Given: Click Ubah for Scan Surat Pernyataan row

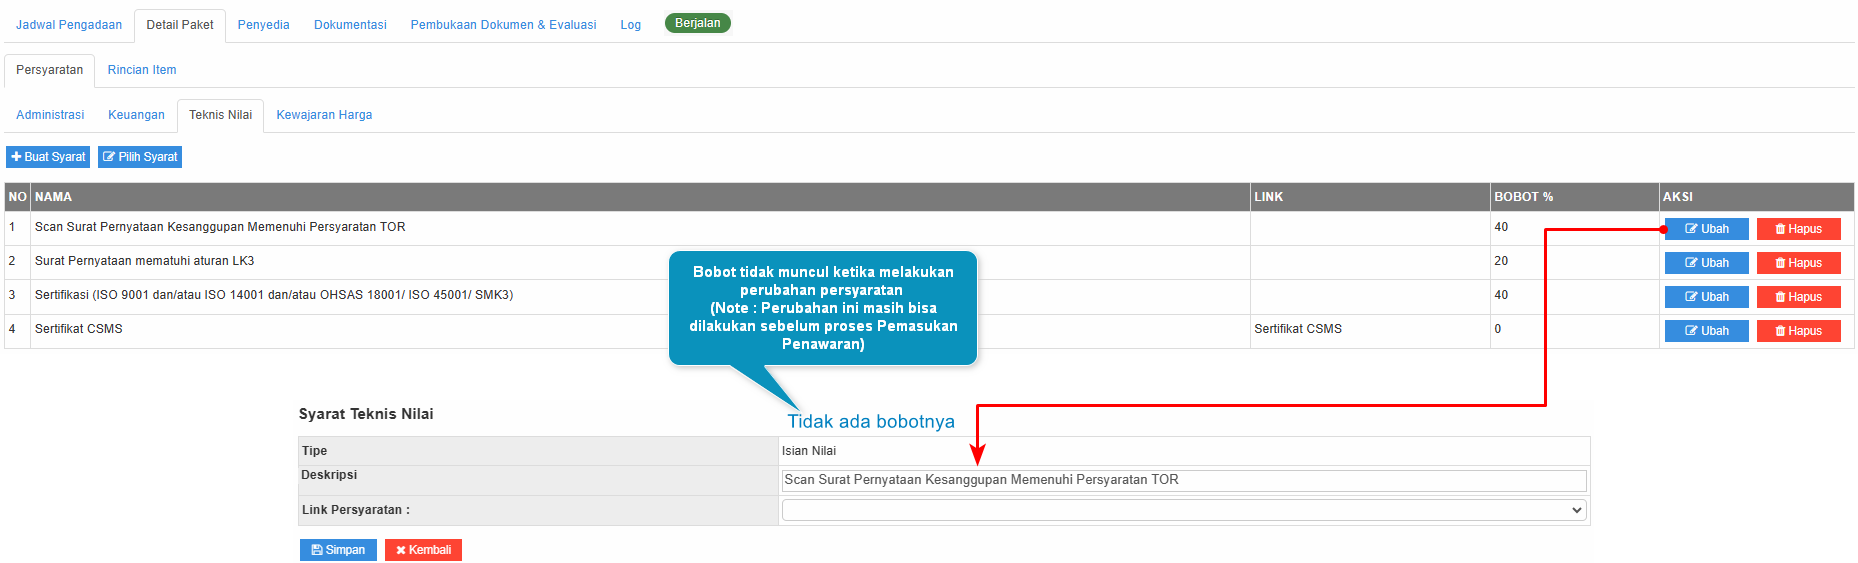Looking at the screenshot, I should click(1706, 229).
